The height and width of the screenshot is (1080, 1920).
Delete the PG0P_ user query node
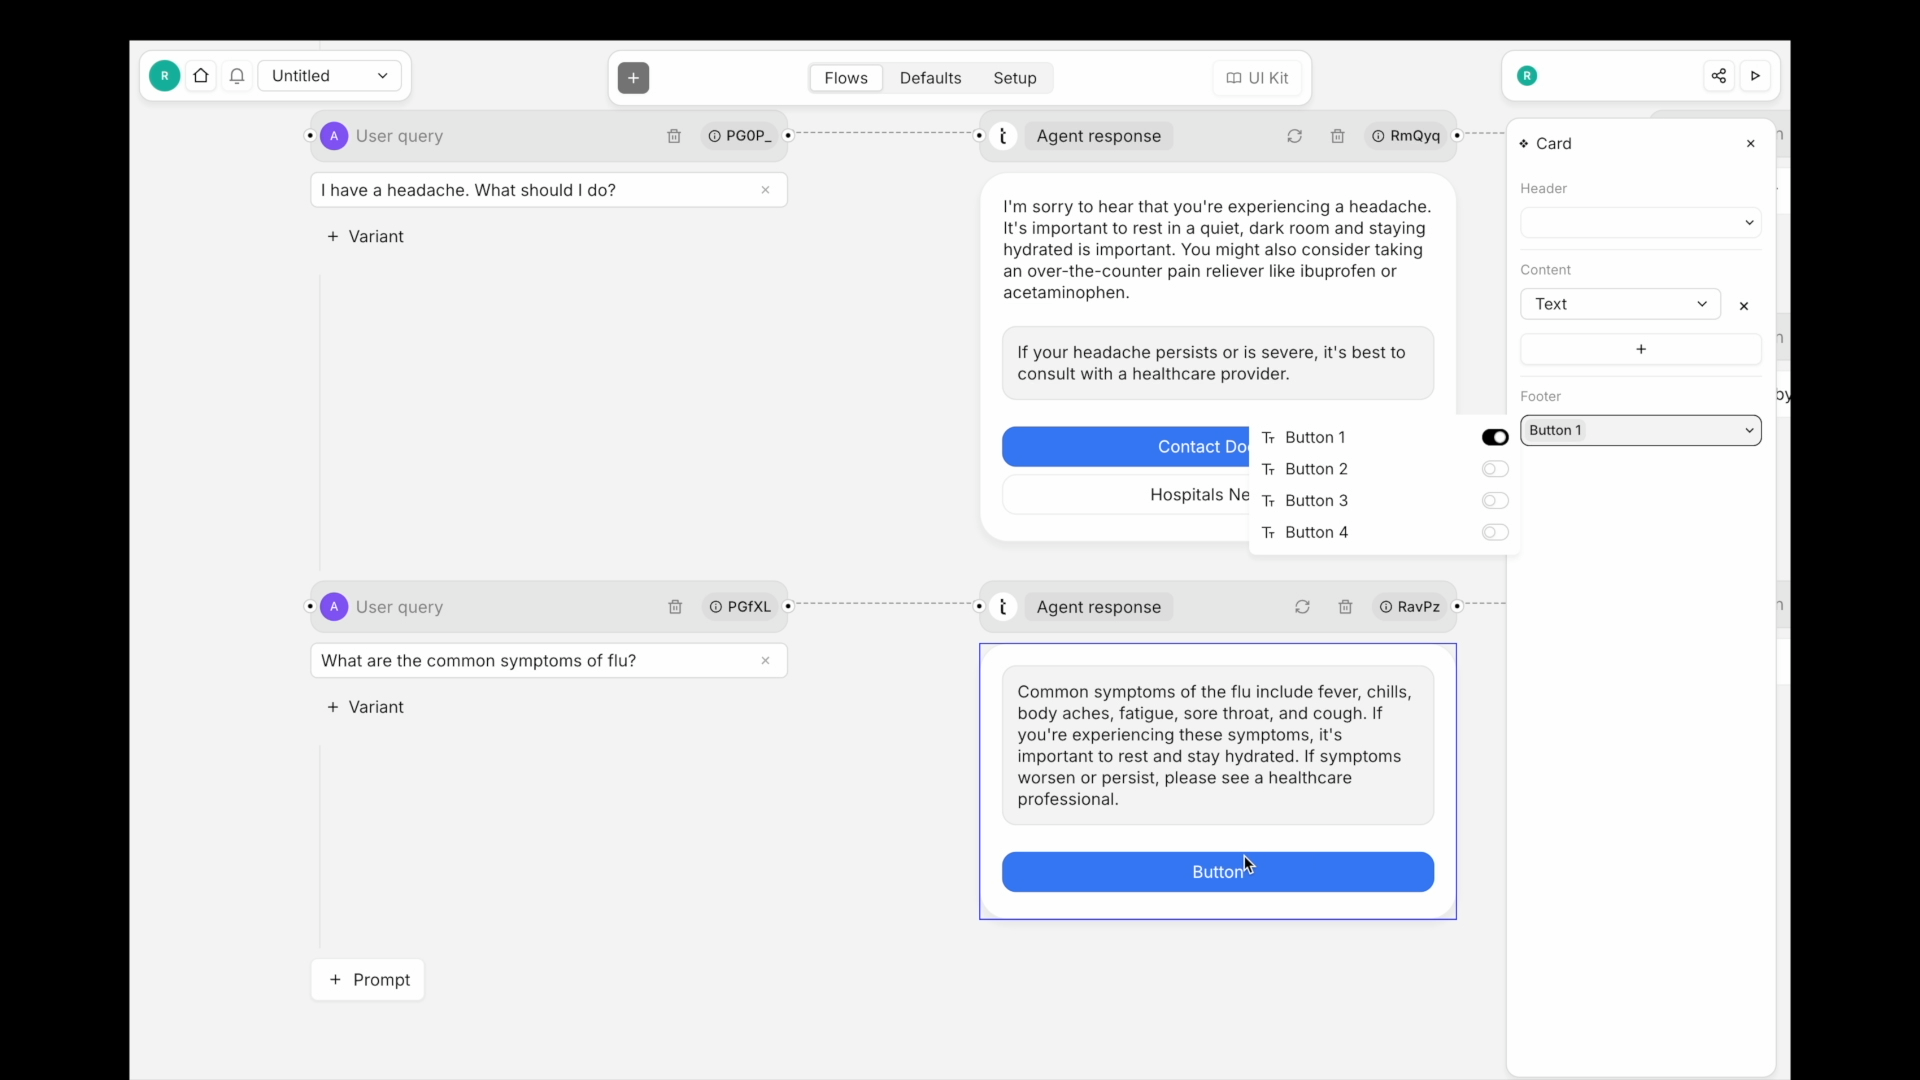[x=674, y=136]
